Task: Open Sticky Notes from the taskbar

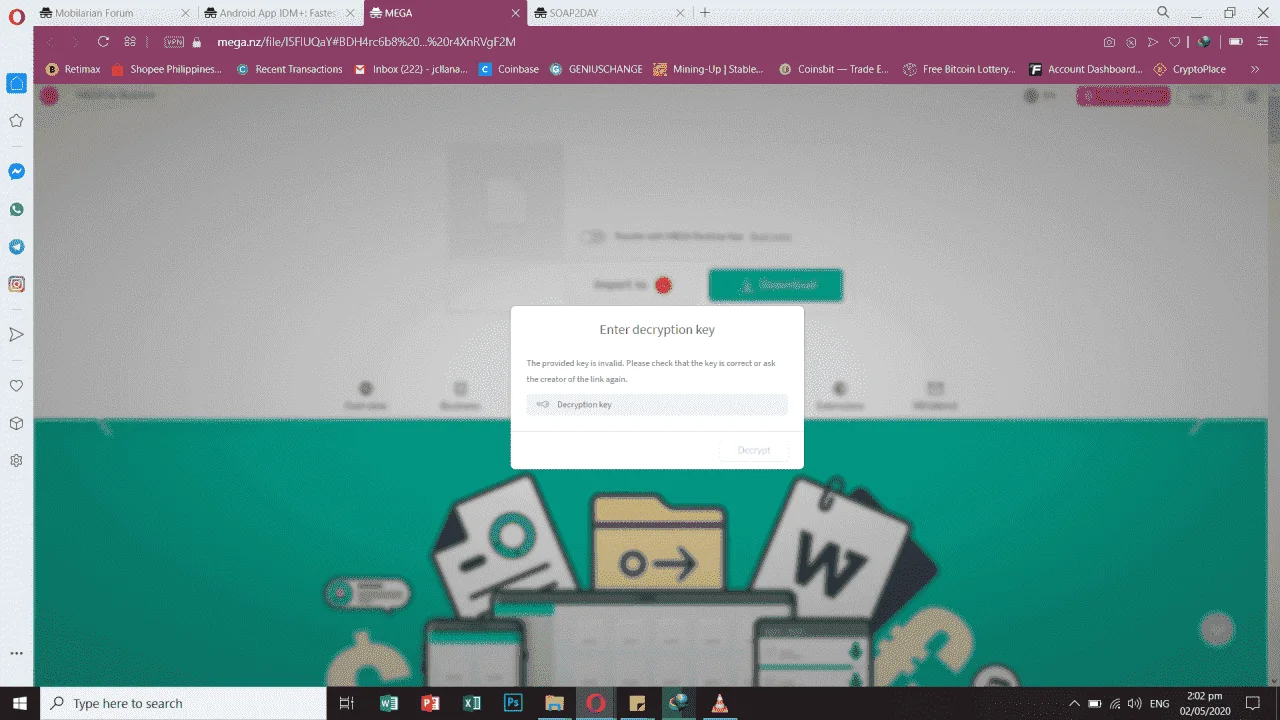Action: click(636, 703)
